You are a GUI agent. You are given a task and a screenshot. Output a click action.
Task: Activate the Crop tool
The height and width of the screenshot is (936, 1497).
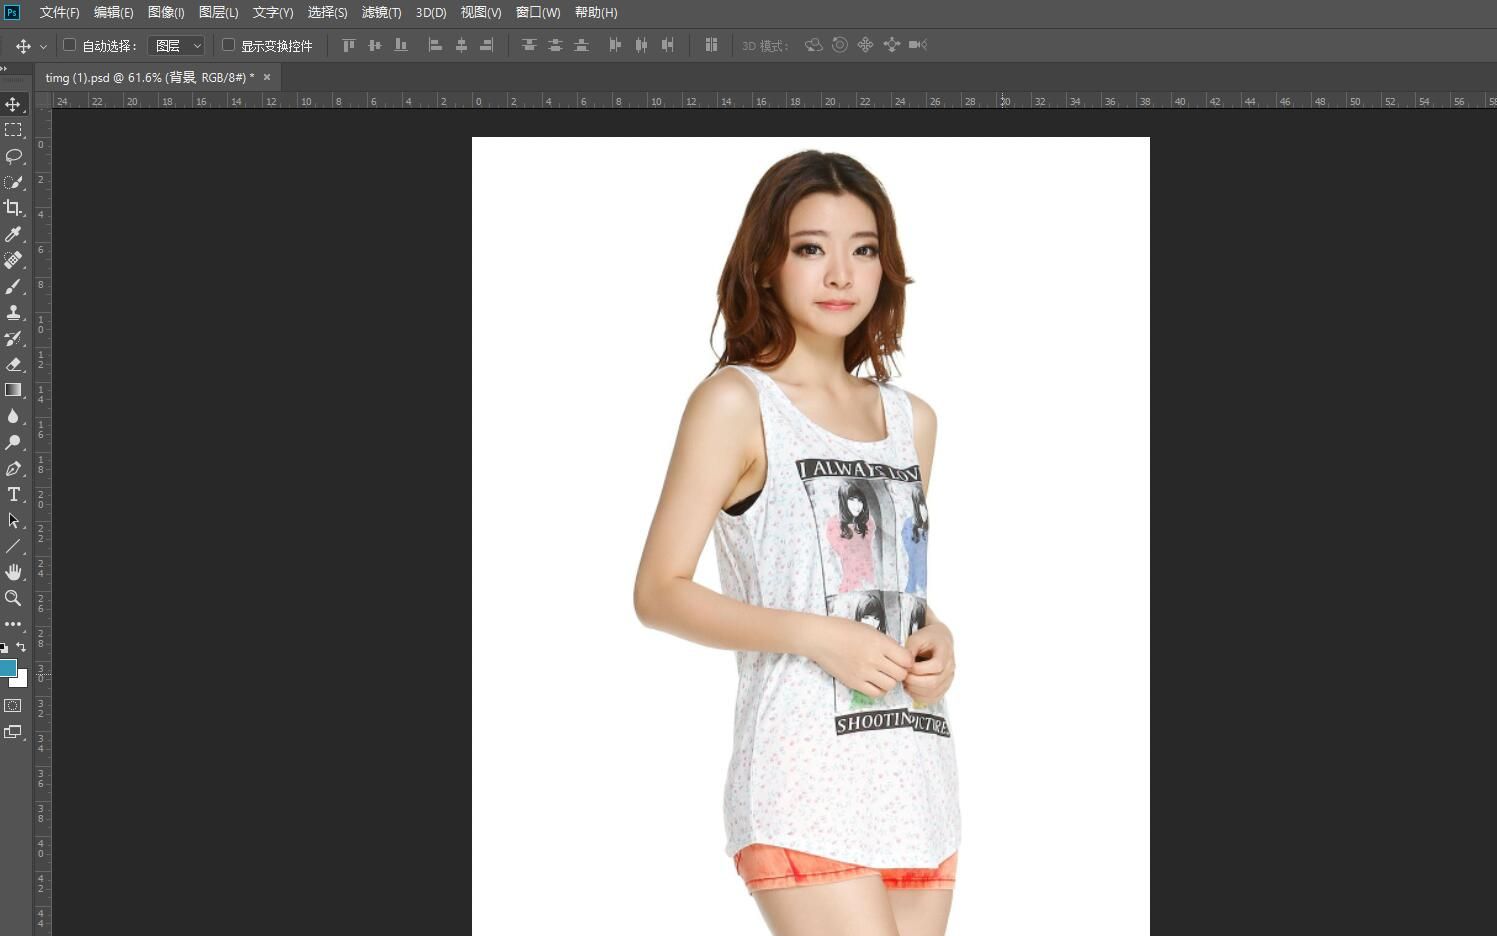14,208
